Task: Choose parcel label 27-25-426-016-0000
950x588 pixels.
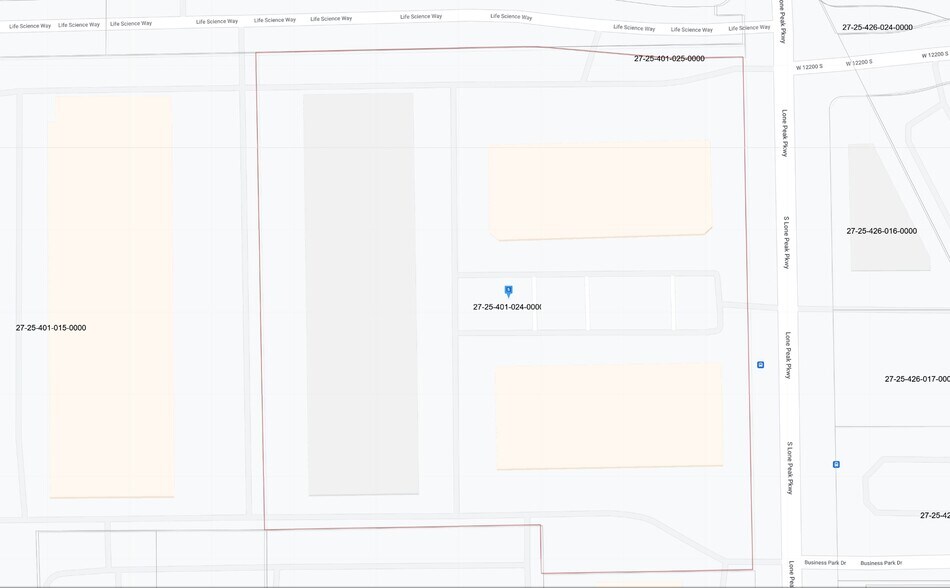Action: [881, 231]
